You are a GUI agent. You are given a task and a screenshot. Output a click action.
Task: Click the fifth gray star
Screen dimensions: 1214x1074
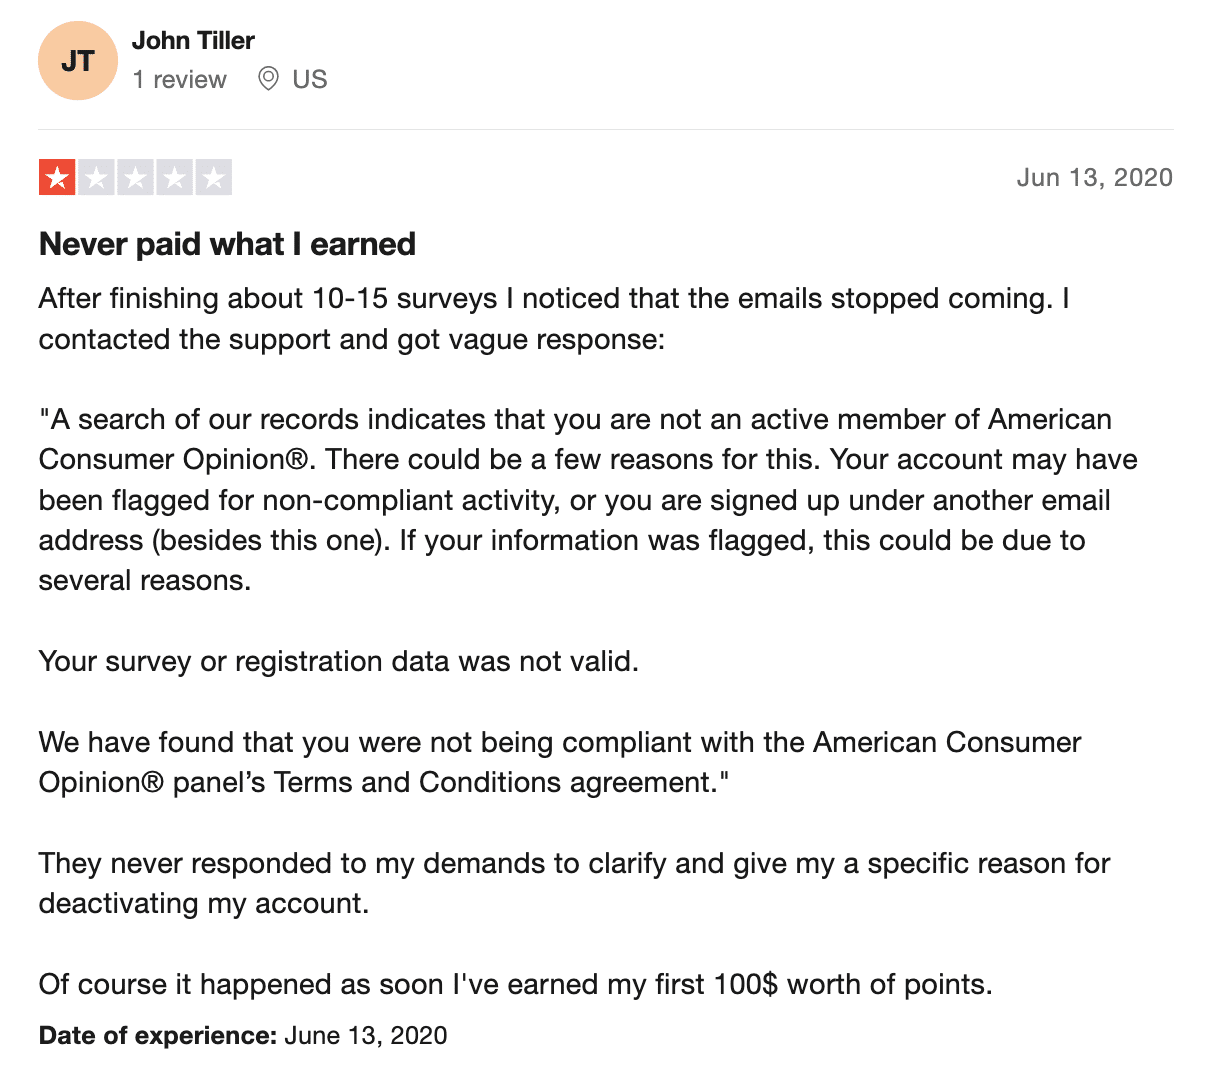click(213, 178)
